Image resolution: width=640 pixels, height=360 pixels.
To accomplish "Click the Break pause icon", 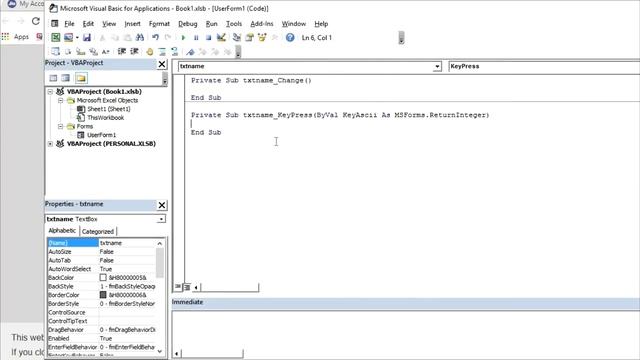I will click(x=196, y=38).
